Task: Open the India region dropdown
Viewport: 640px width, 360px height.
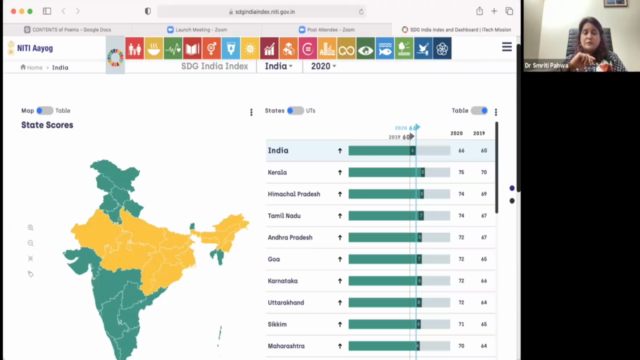Action: pyautogui.click(x=279, y=66)
